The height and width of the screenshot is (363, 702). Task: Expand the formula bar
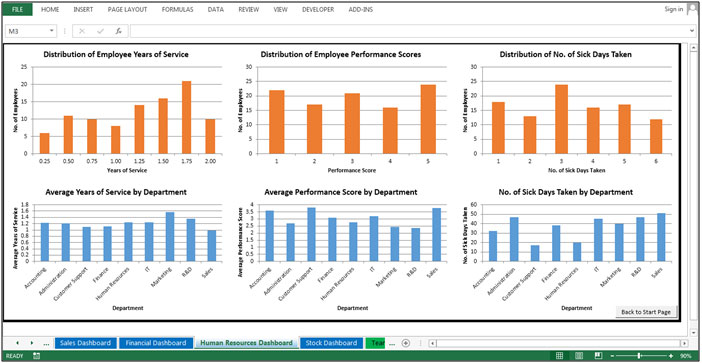pos(693,31)
